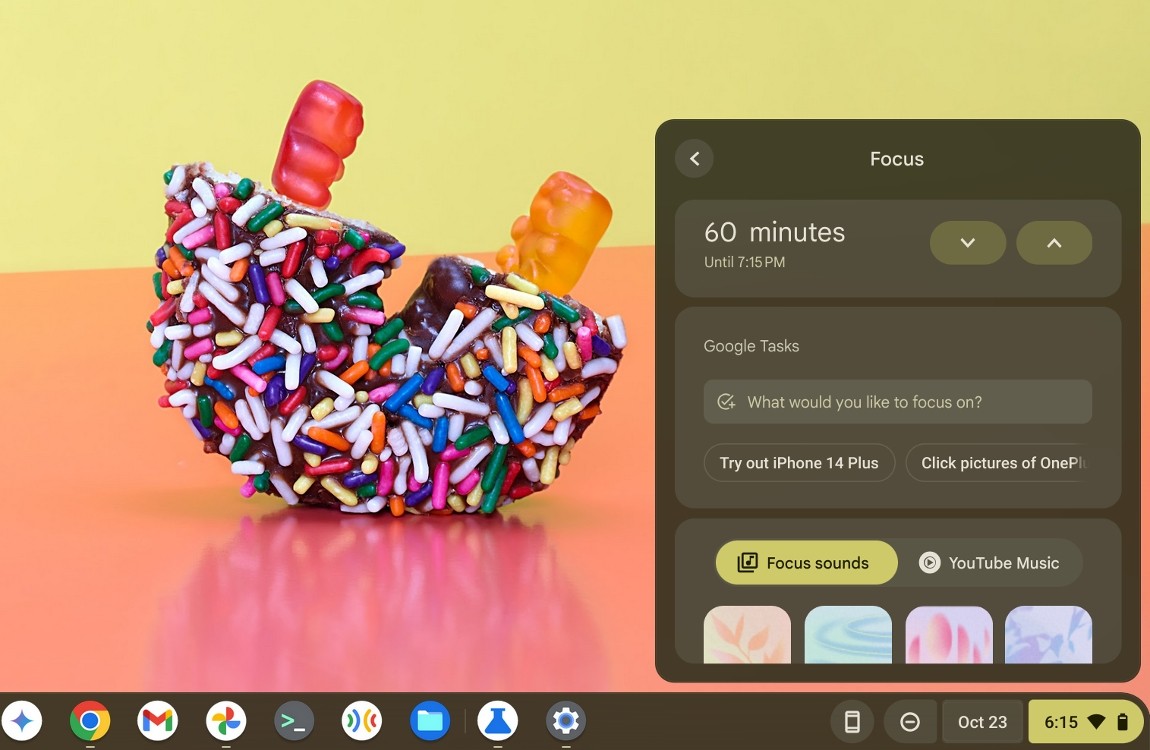The image size is (1150, 750).
Task: Click the add-task check icon in input
Action: [725, 402]
